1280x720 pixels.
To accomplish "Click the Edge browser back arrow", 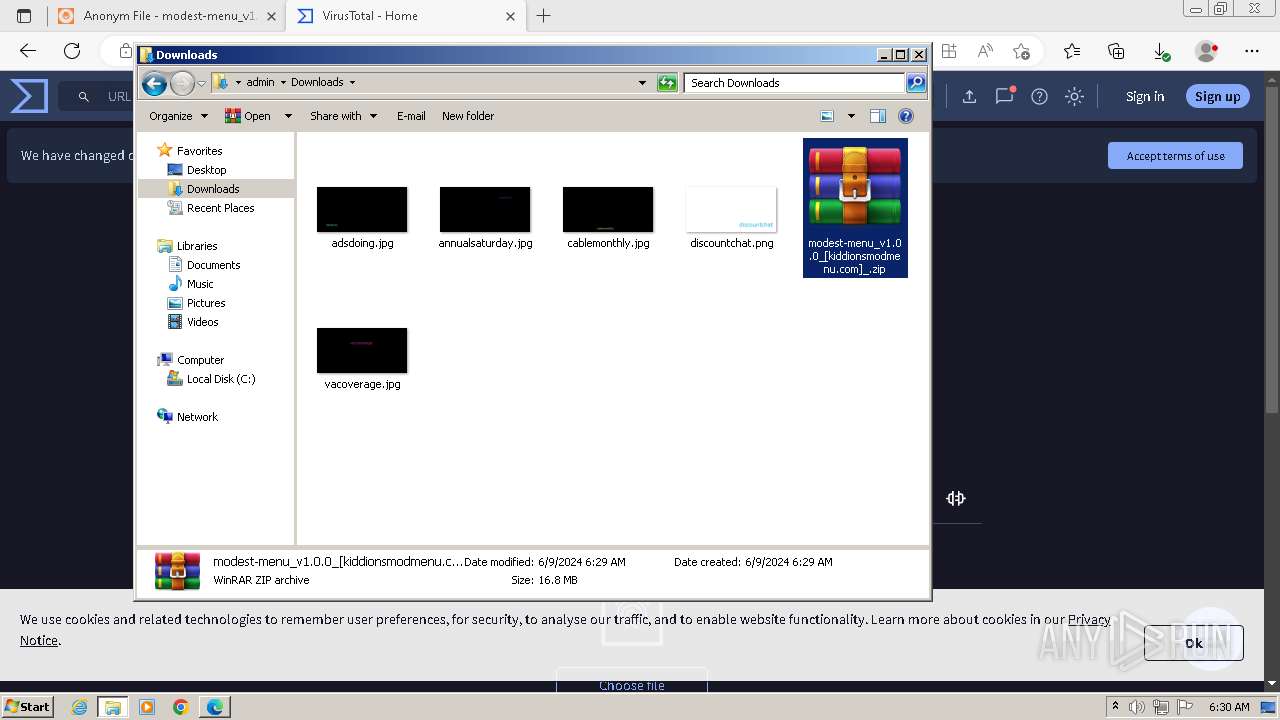I will click(x=28, y=51).
